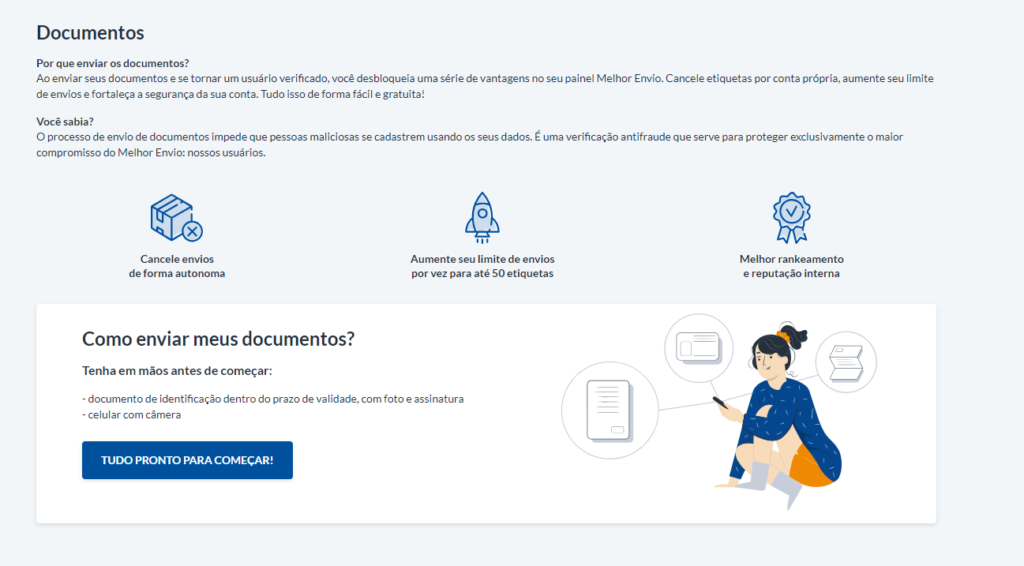This screenshot has height=566, width=1024.
Task: Click the rocket icon for shipping limit
Action: click(x=482, y=218)
